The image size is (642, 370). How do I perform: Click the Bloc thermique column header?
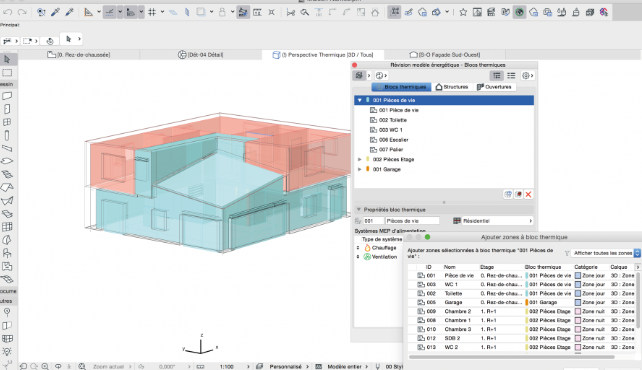coord(543,267)
